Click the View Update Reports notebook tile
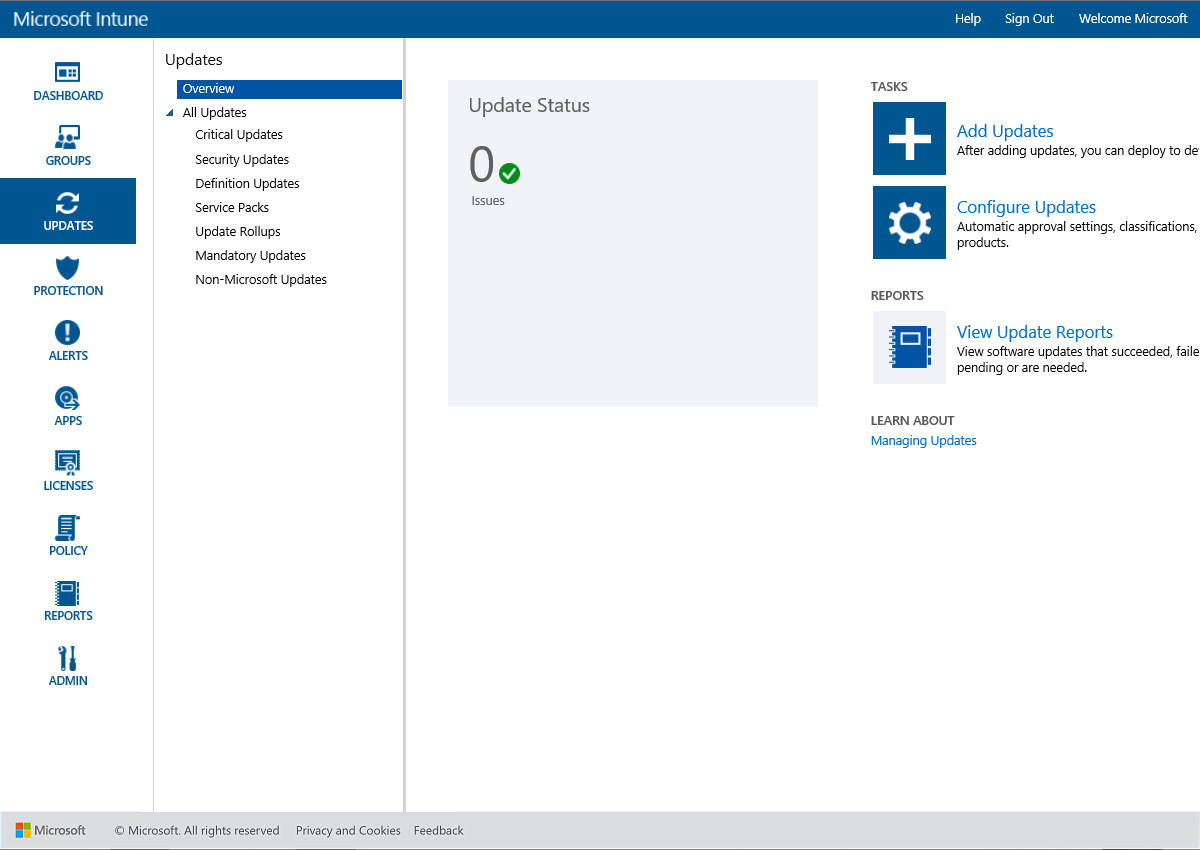This screenshot has height=850, width=1200. tap(909, 347)
